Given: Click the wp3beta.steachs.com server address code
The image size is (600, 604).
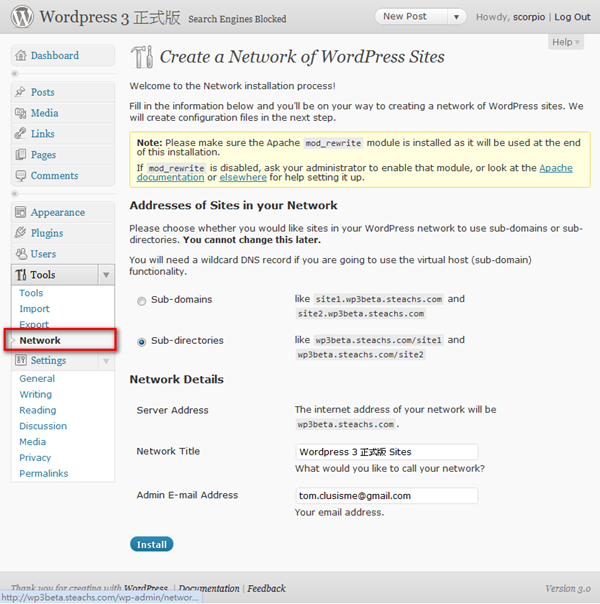Looking at the screenshot, I should pyautogui.click(x=345, y=424).
